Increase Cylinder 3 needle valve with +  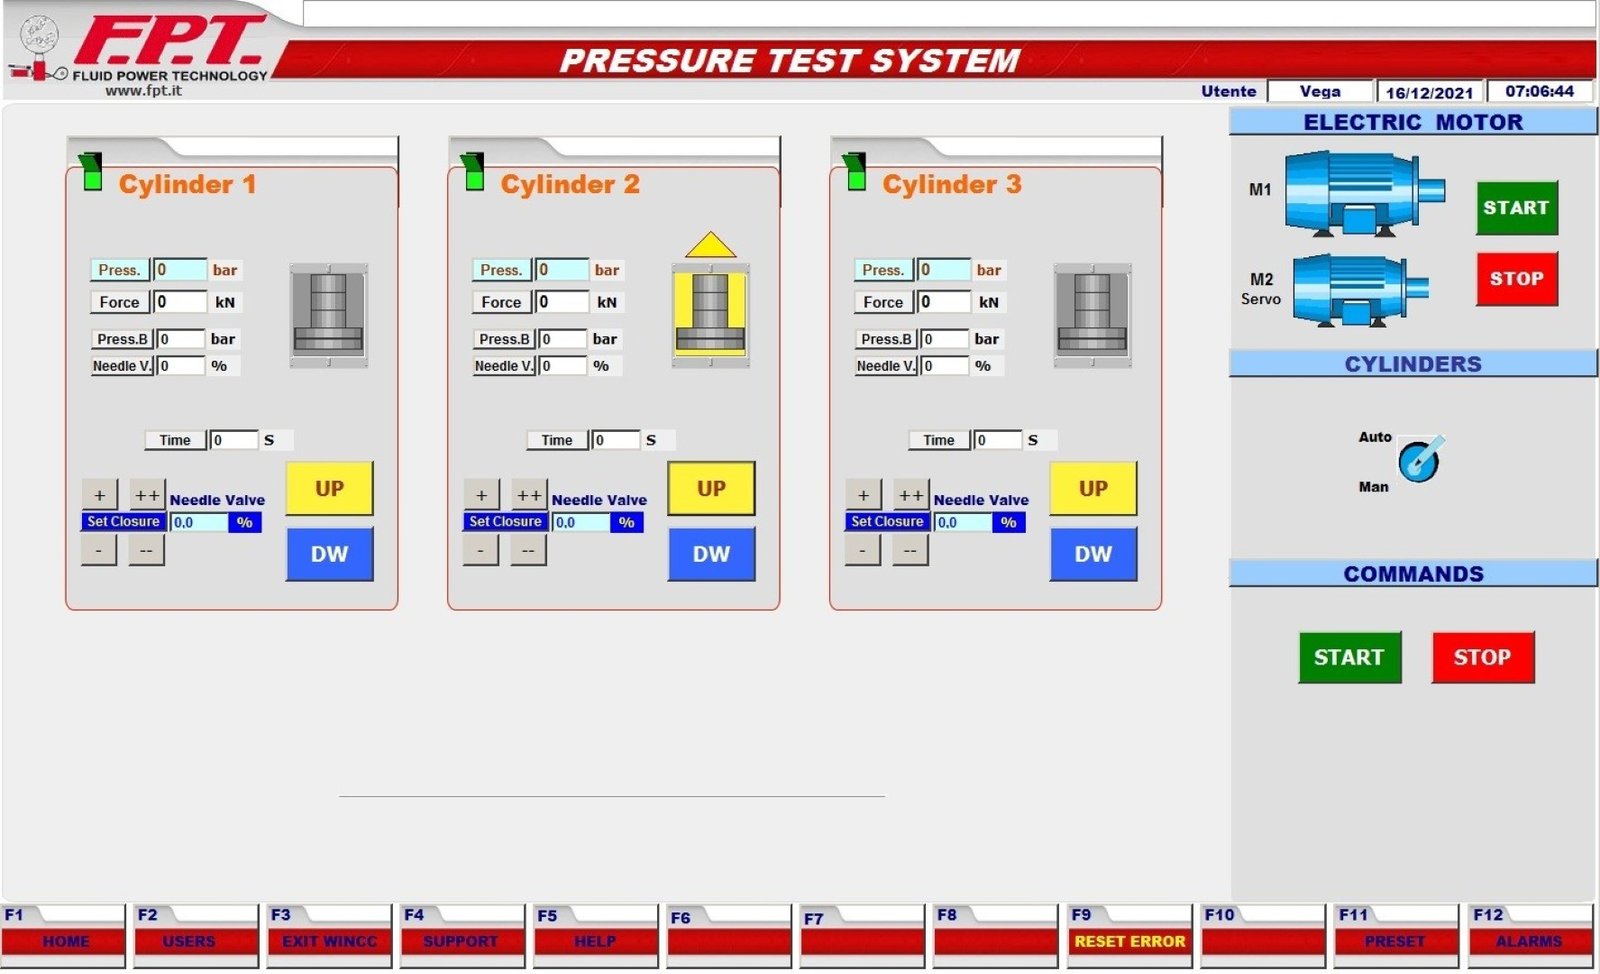point(863,495)
